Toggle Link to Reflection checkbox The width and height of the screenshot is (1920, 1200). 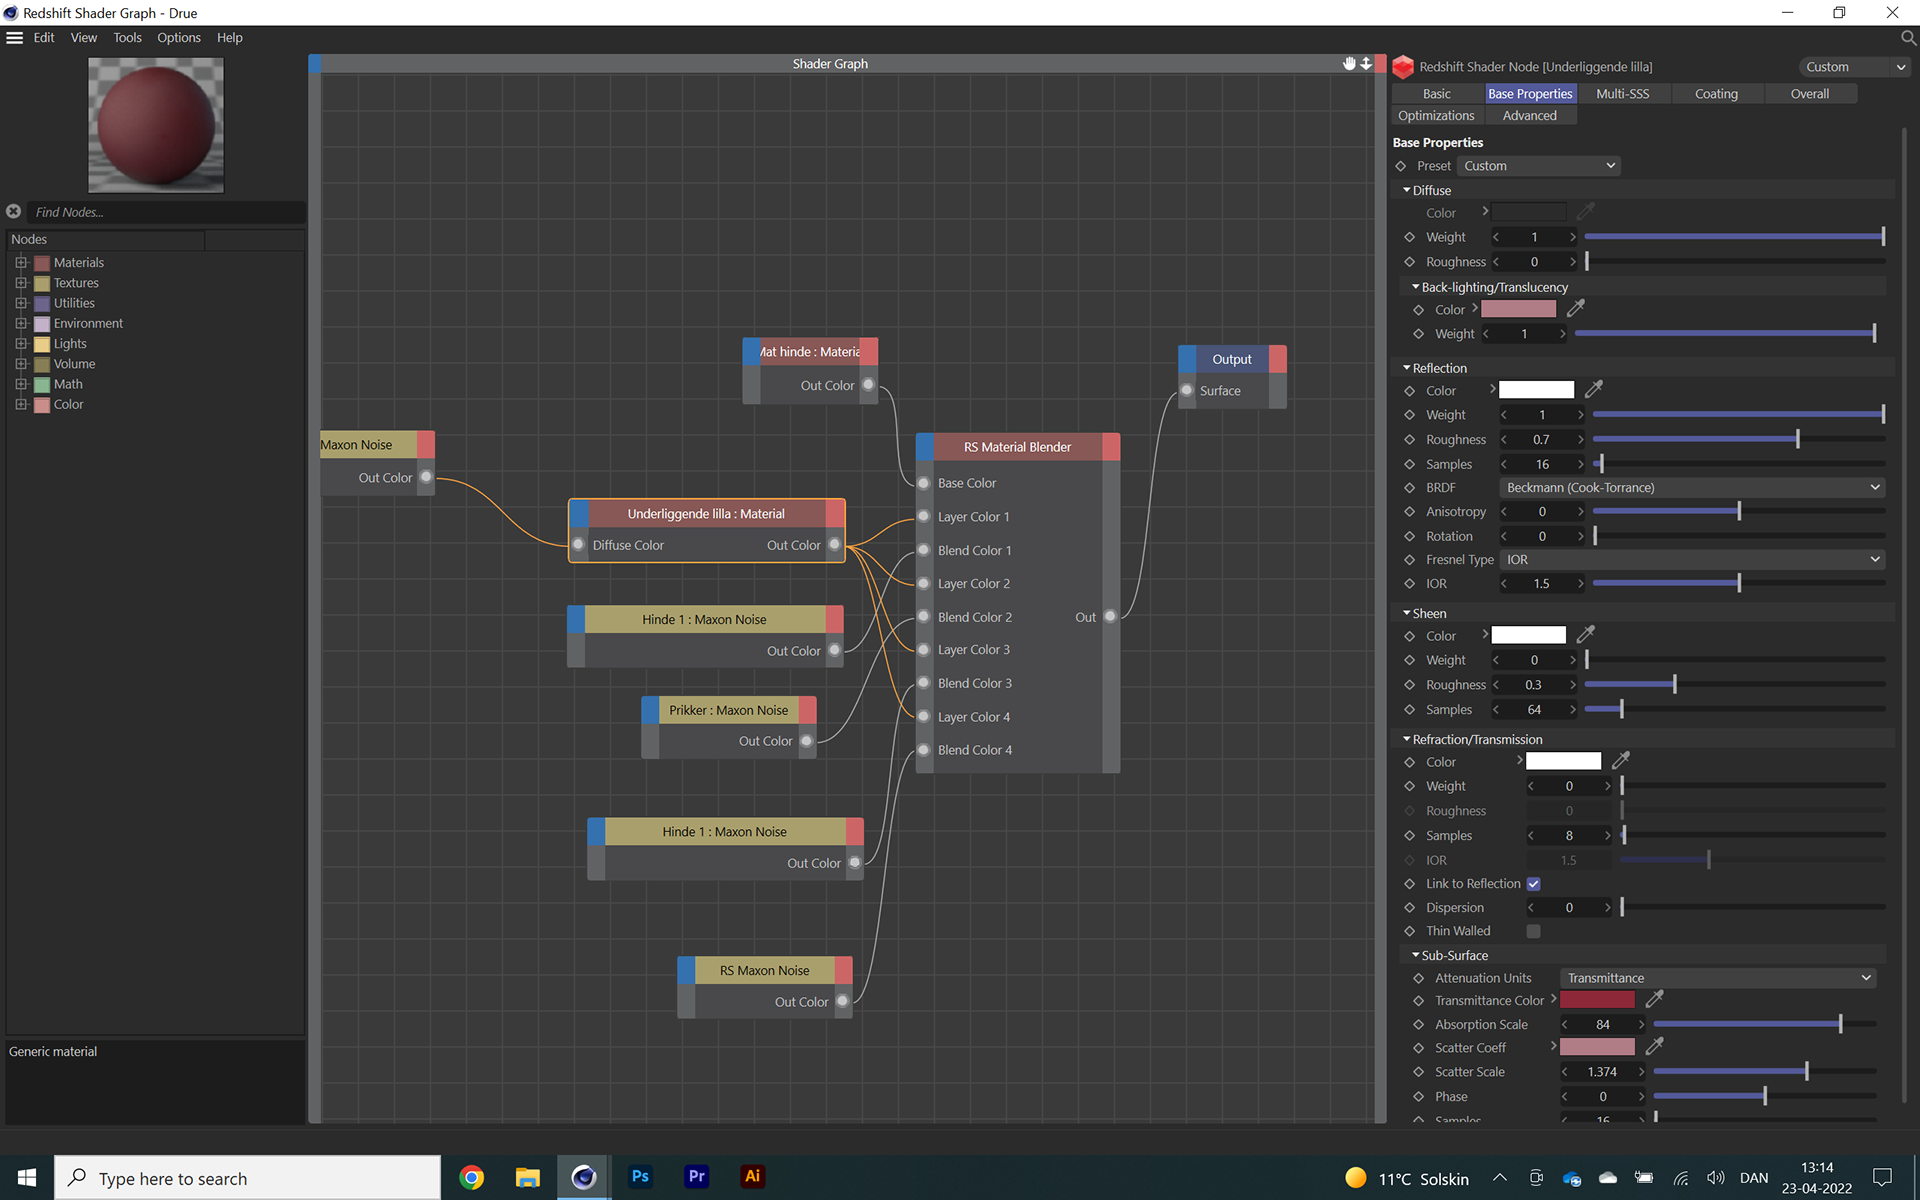click(x=1533, y=884)
